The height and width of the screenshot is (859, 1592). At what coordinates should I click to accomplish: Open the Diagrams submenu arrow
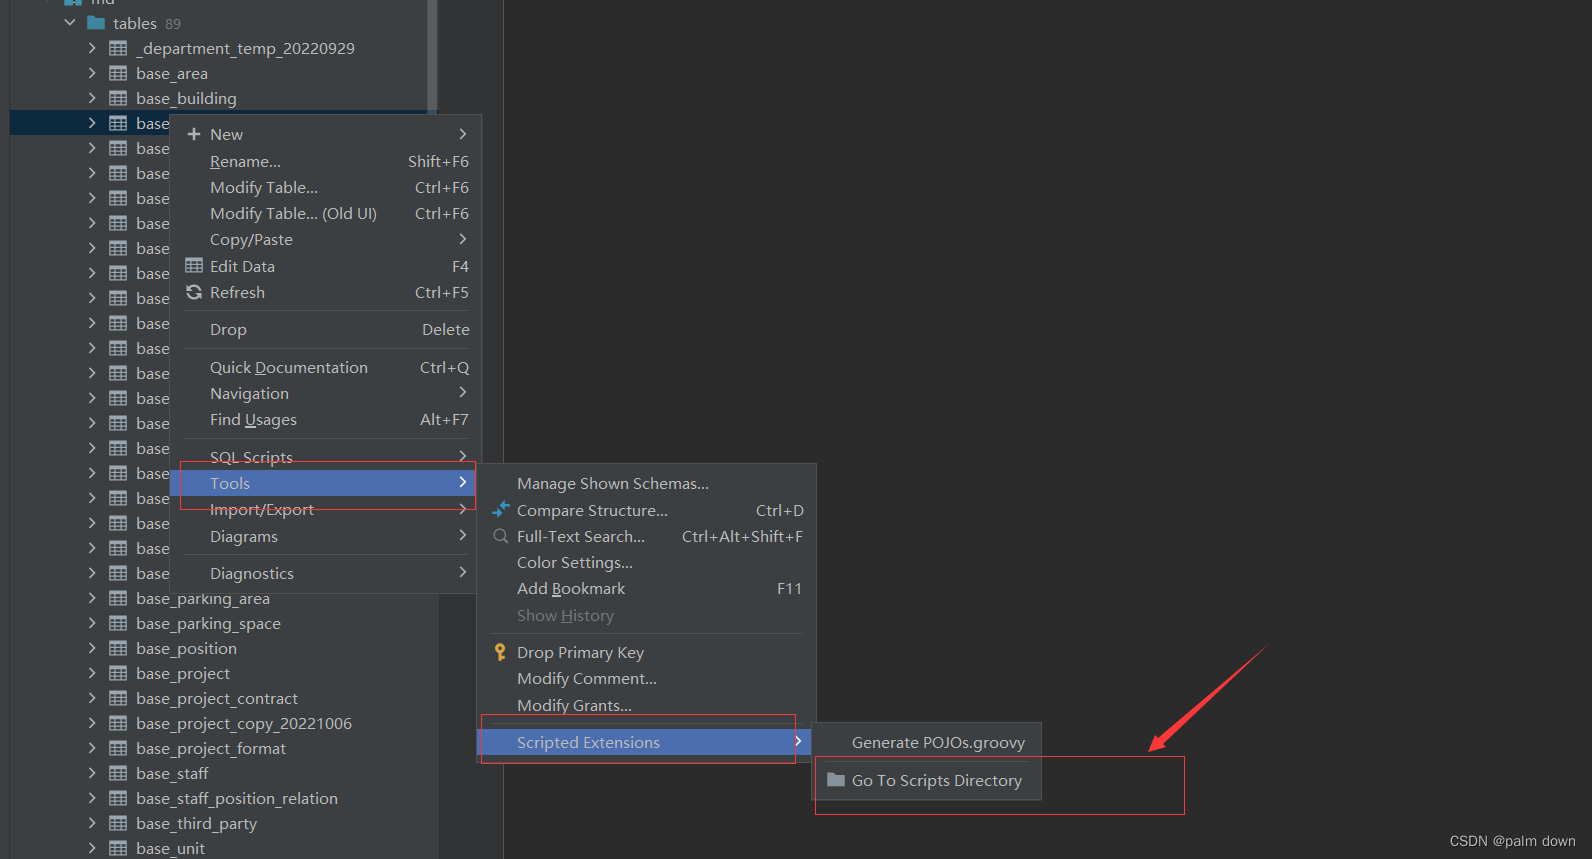[x=462, y=536]
